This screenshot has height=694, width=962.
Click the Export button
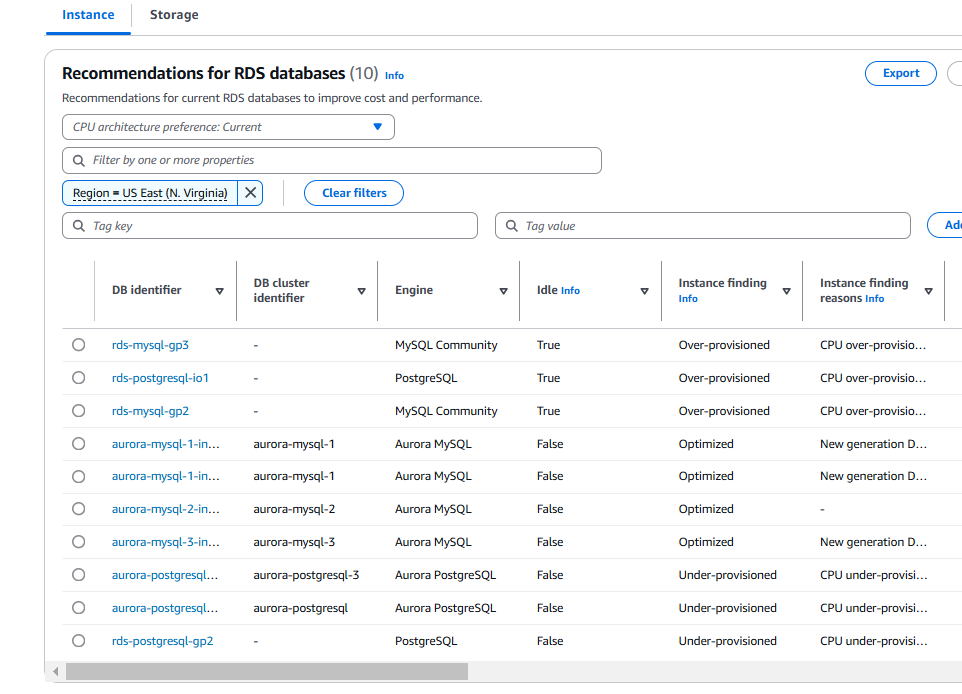(x=899, y=73)
